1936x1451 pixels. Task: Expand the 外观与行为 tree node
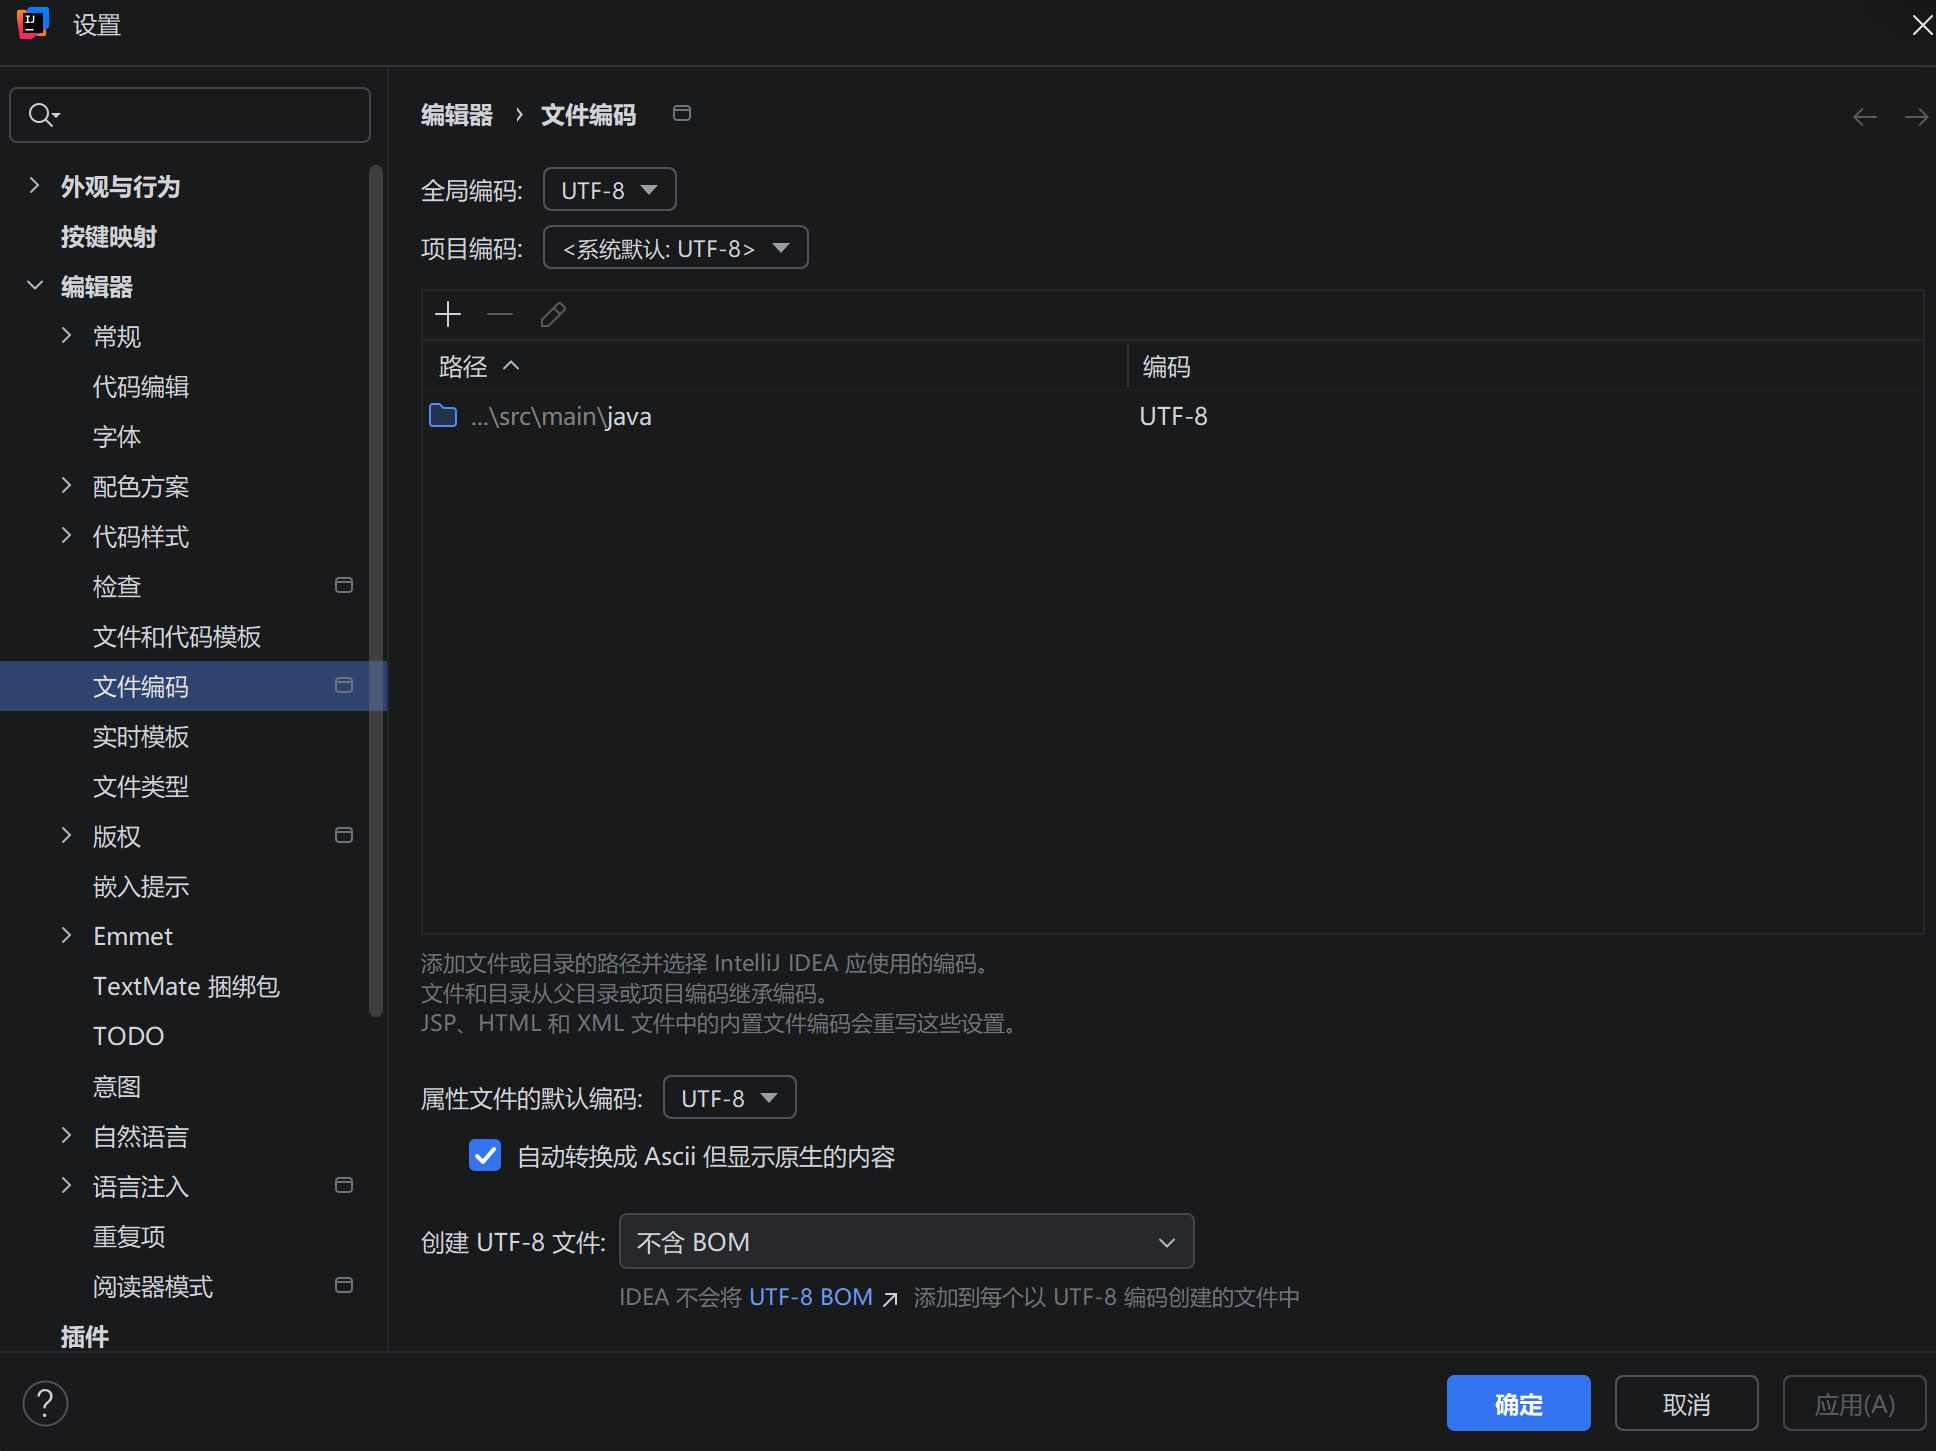34,186
